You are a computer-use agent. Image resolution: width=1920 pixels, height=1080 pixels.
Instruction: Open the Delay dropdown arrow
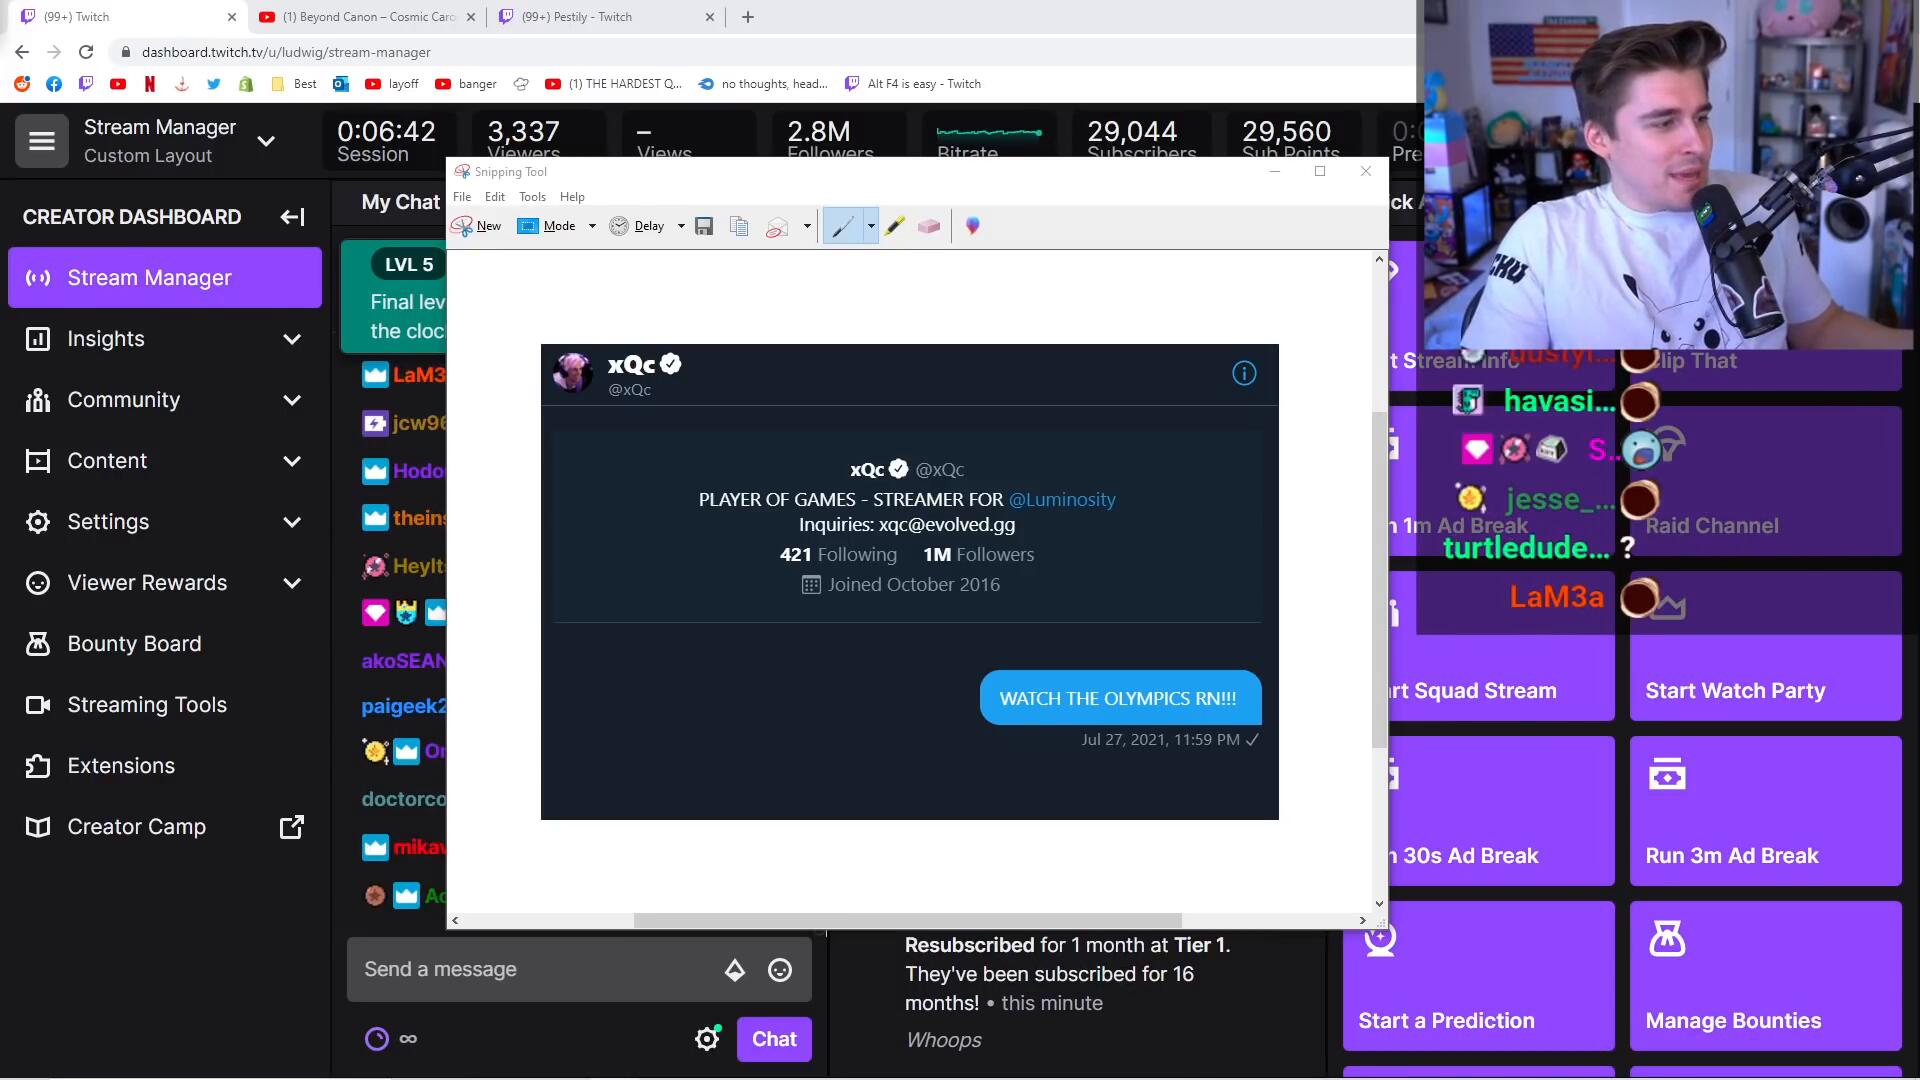tap(681, 226)
